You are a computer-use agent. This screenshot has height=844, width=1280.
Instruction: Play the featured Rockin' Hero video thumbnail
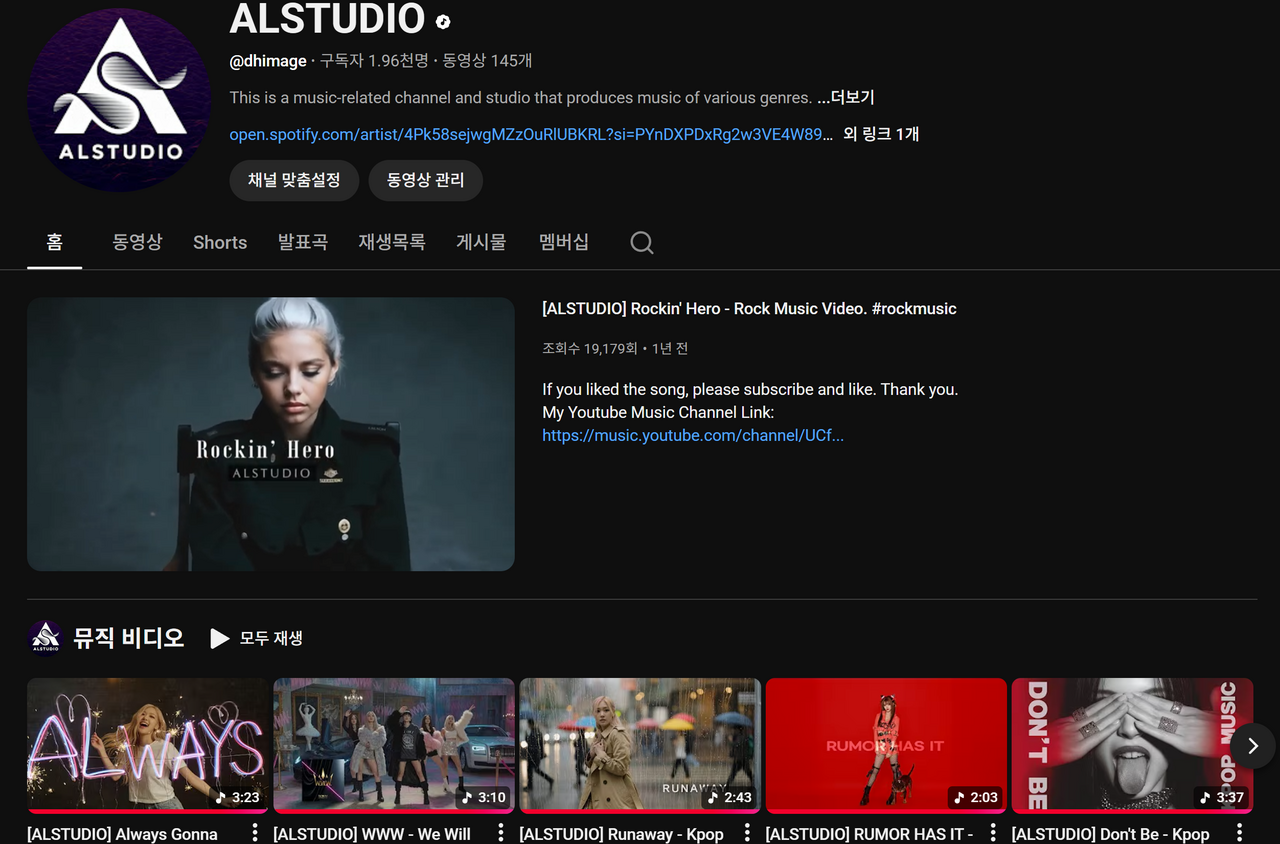[271, 434]
